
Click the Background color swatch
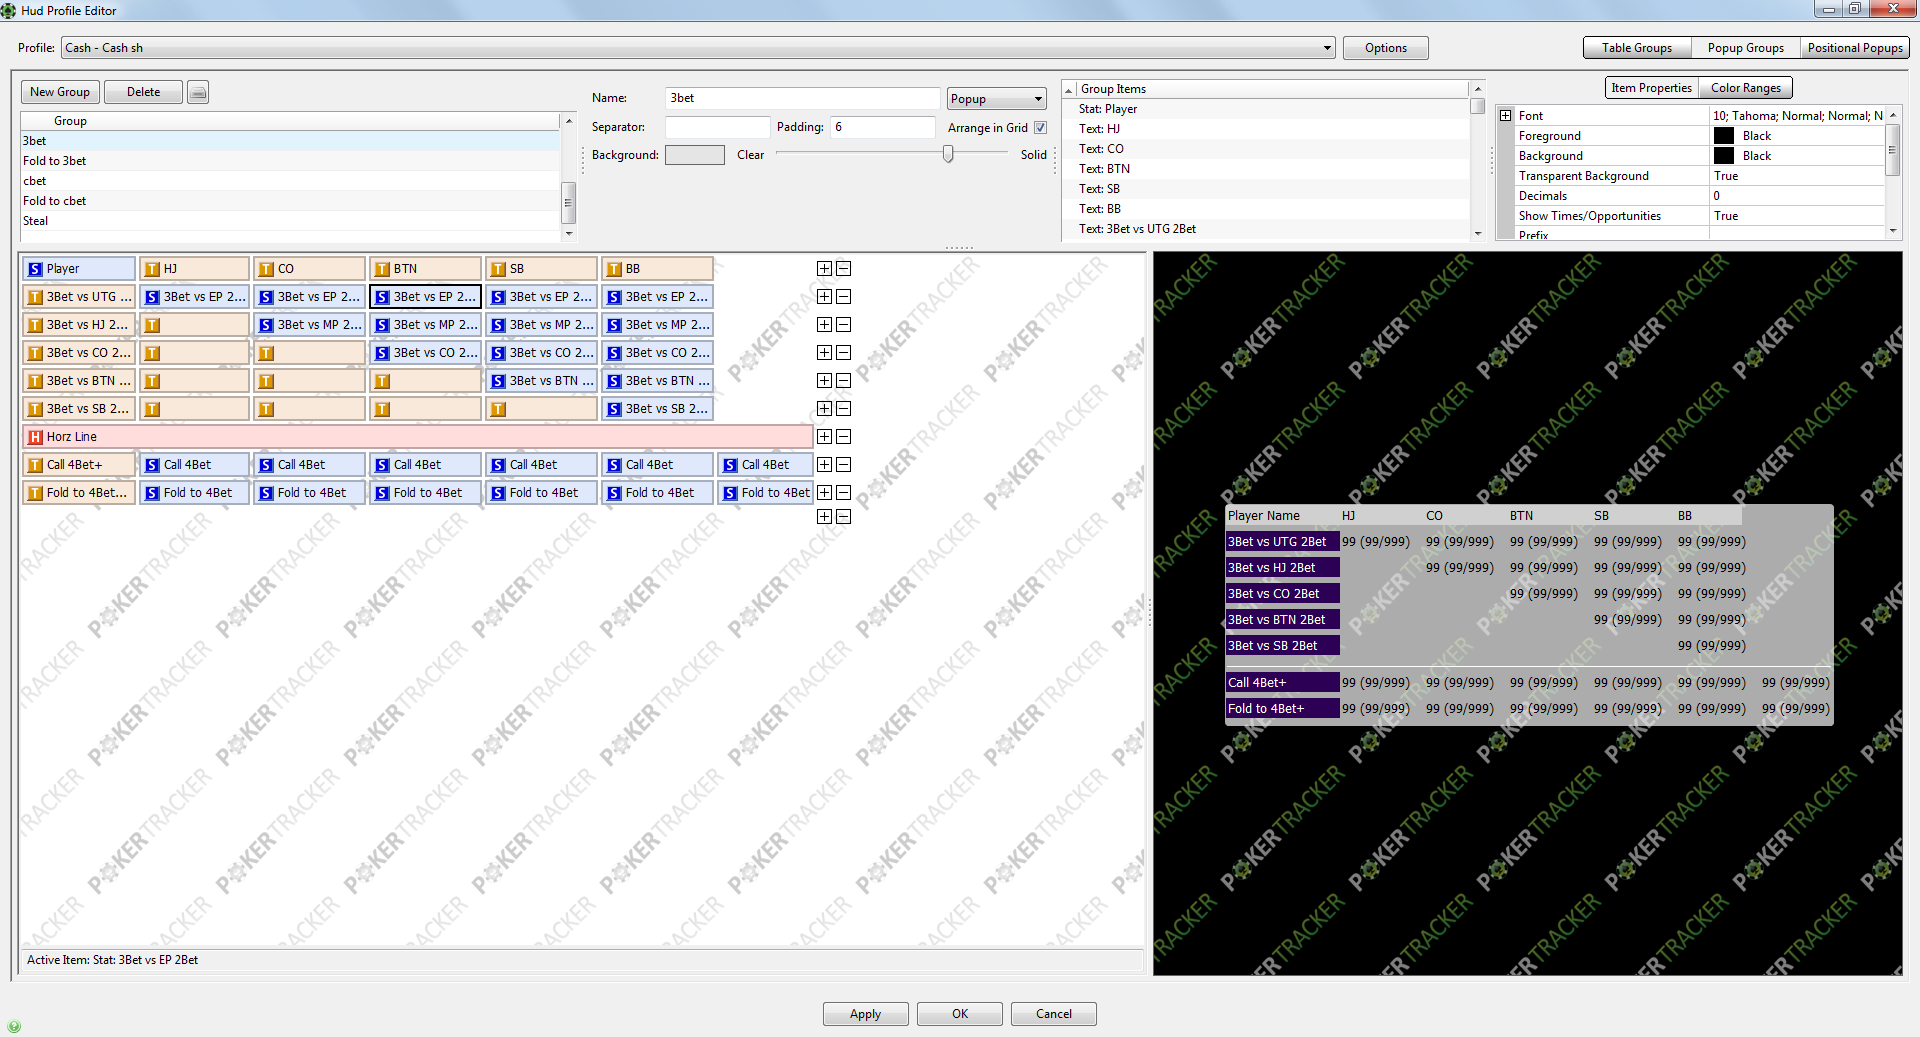coord(694,155)
